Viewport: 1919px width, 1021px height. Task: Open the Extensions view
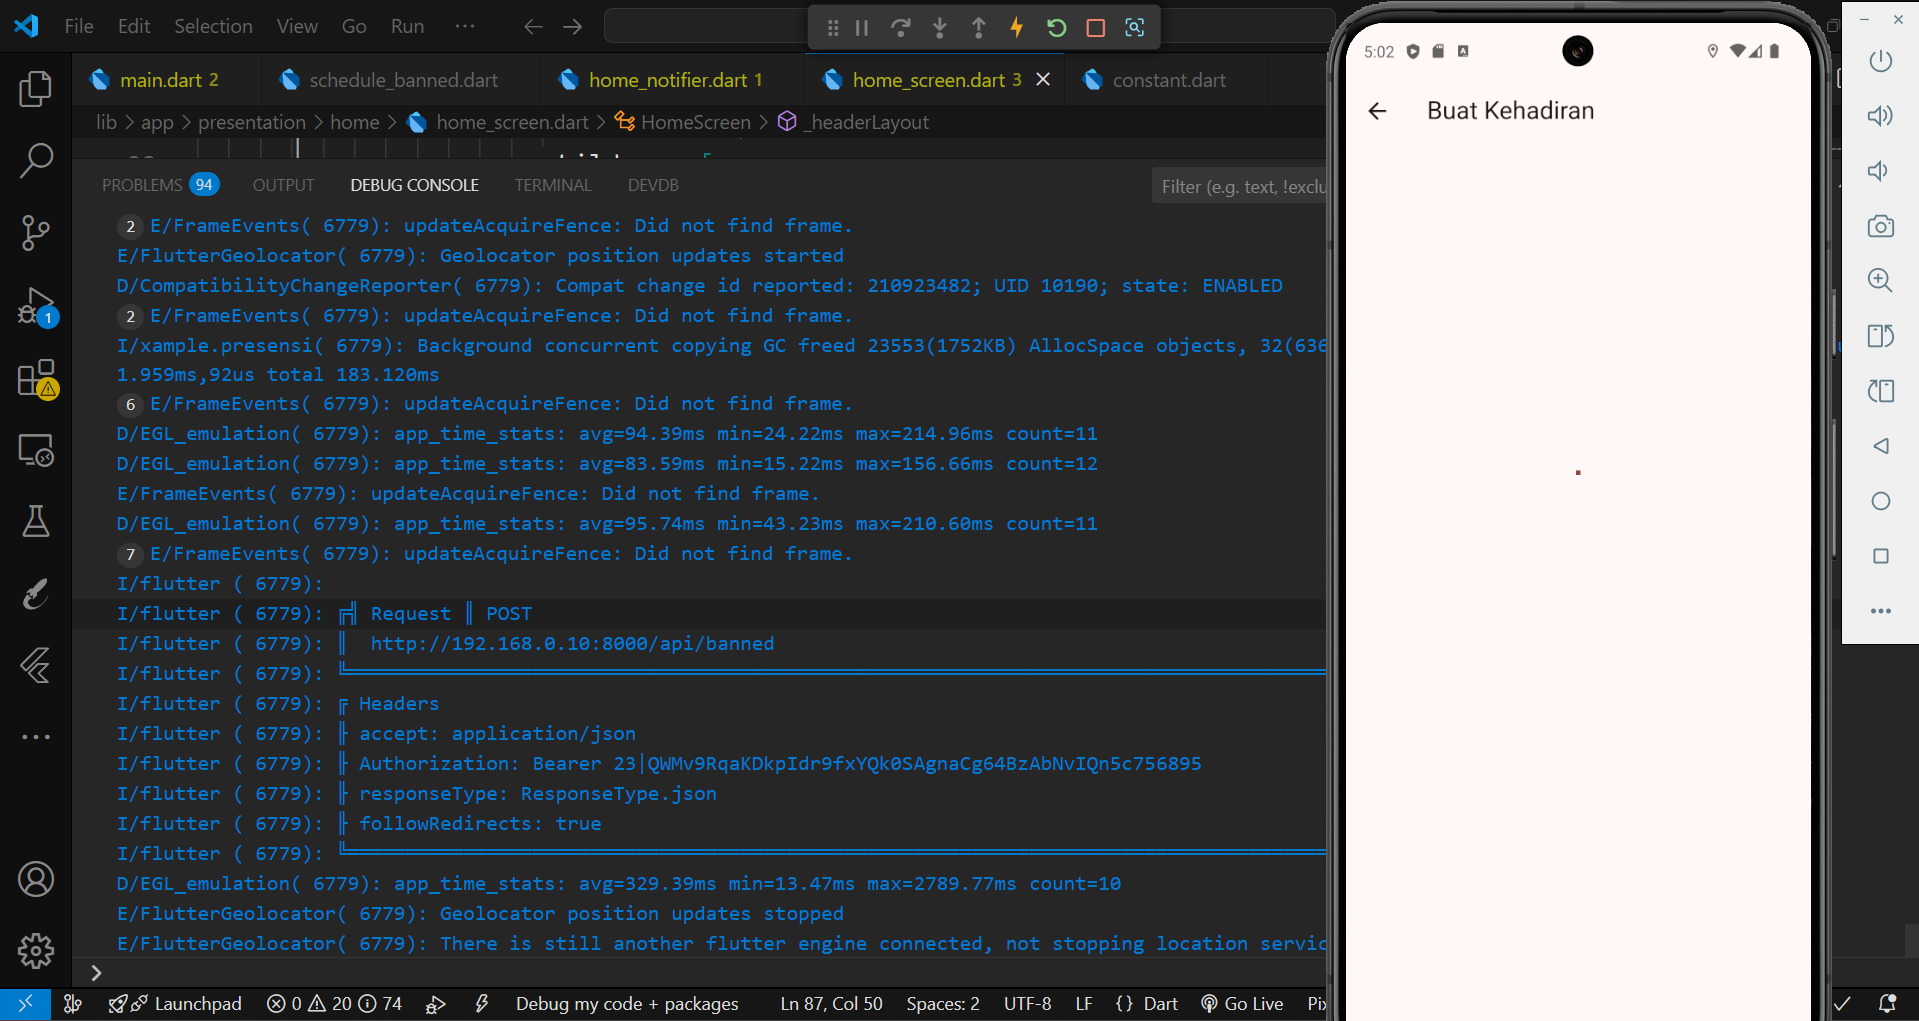(x=36, y=379)
